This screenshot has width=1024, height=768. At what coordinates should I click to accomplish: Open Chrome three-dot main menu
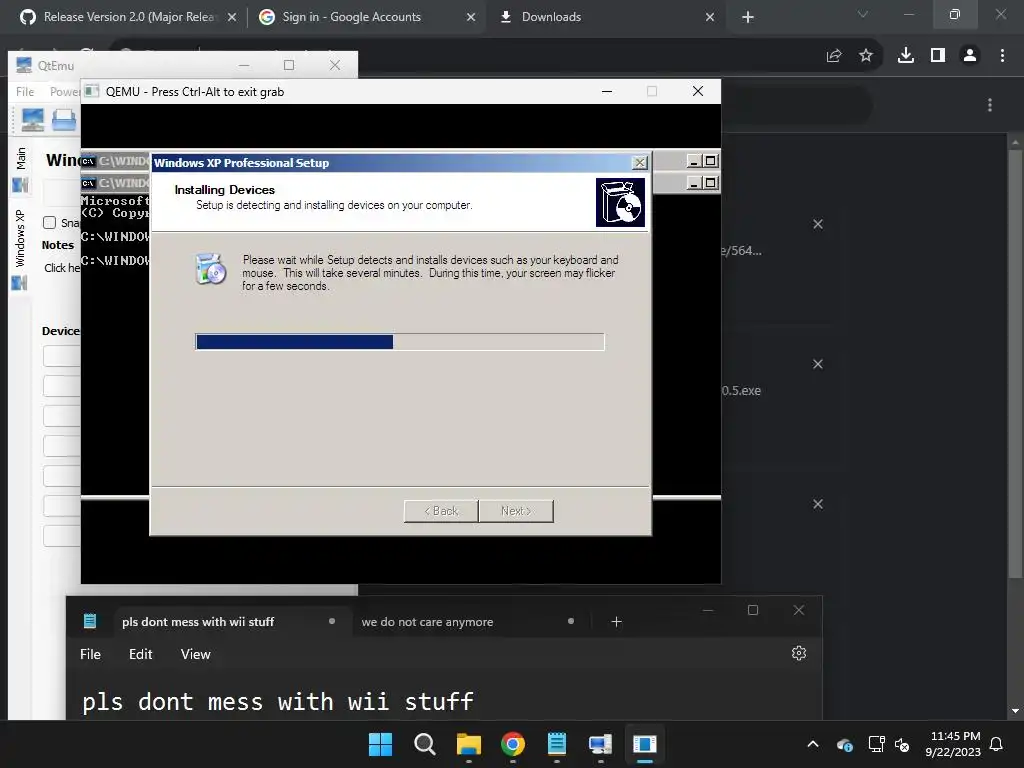click(1002, 56)
